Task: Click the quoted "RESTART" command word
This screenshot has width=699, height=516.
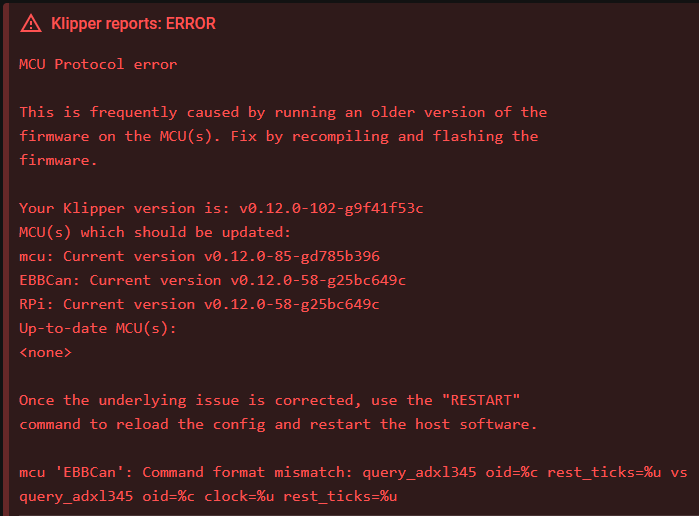Action: (478, 400)
